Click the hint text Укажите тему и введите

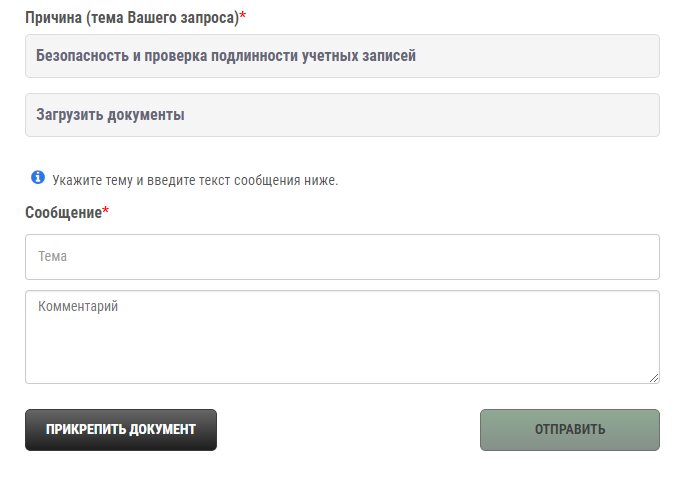tap(195, 181)
